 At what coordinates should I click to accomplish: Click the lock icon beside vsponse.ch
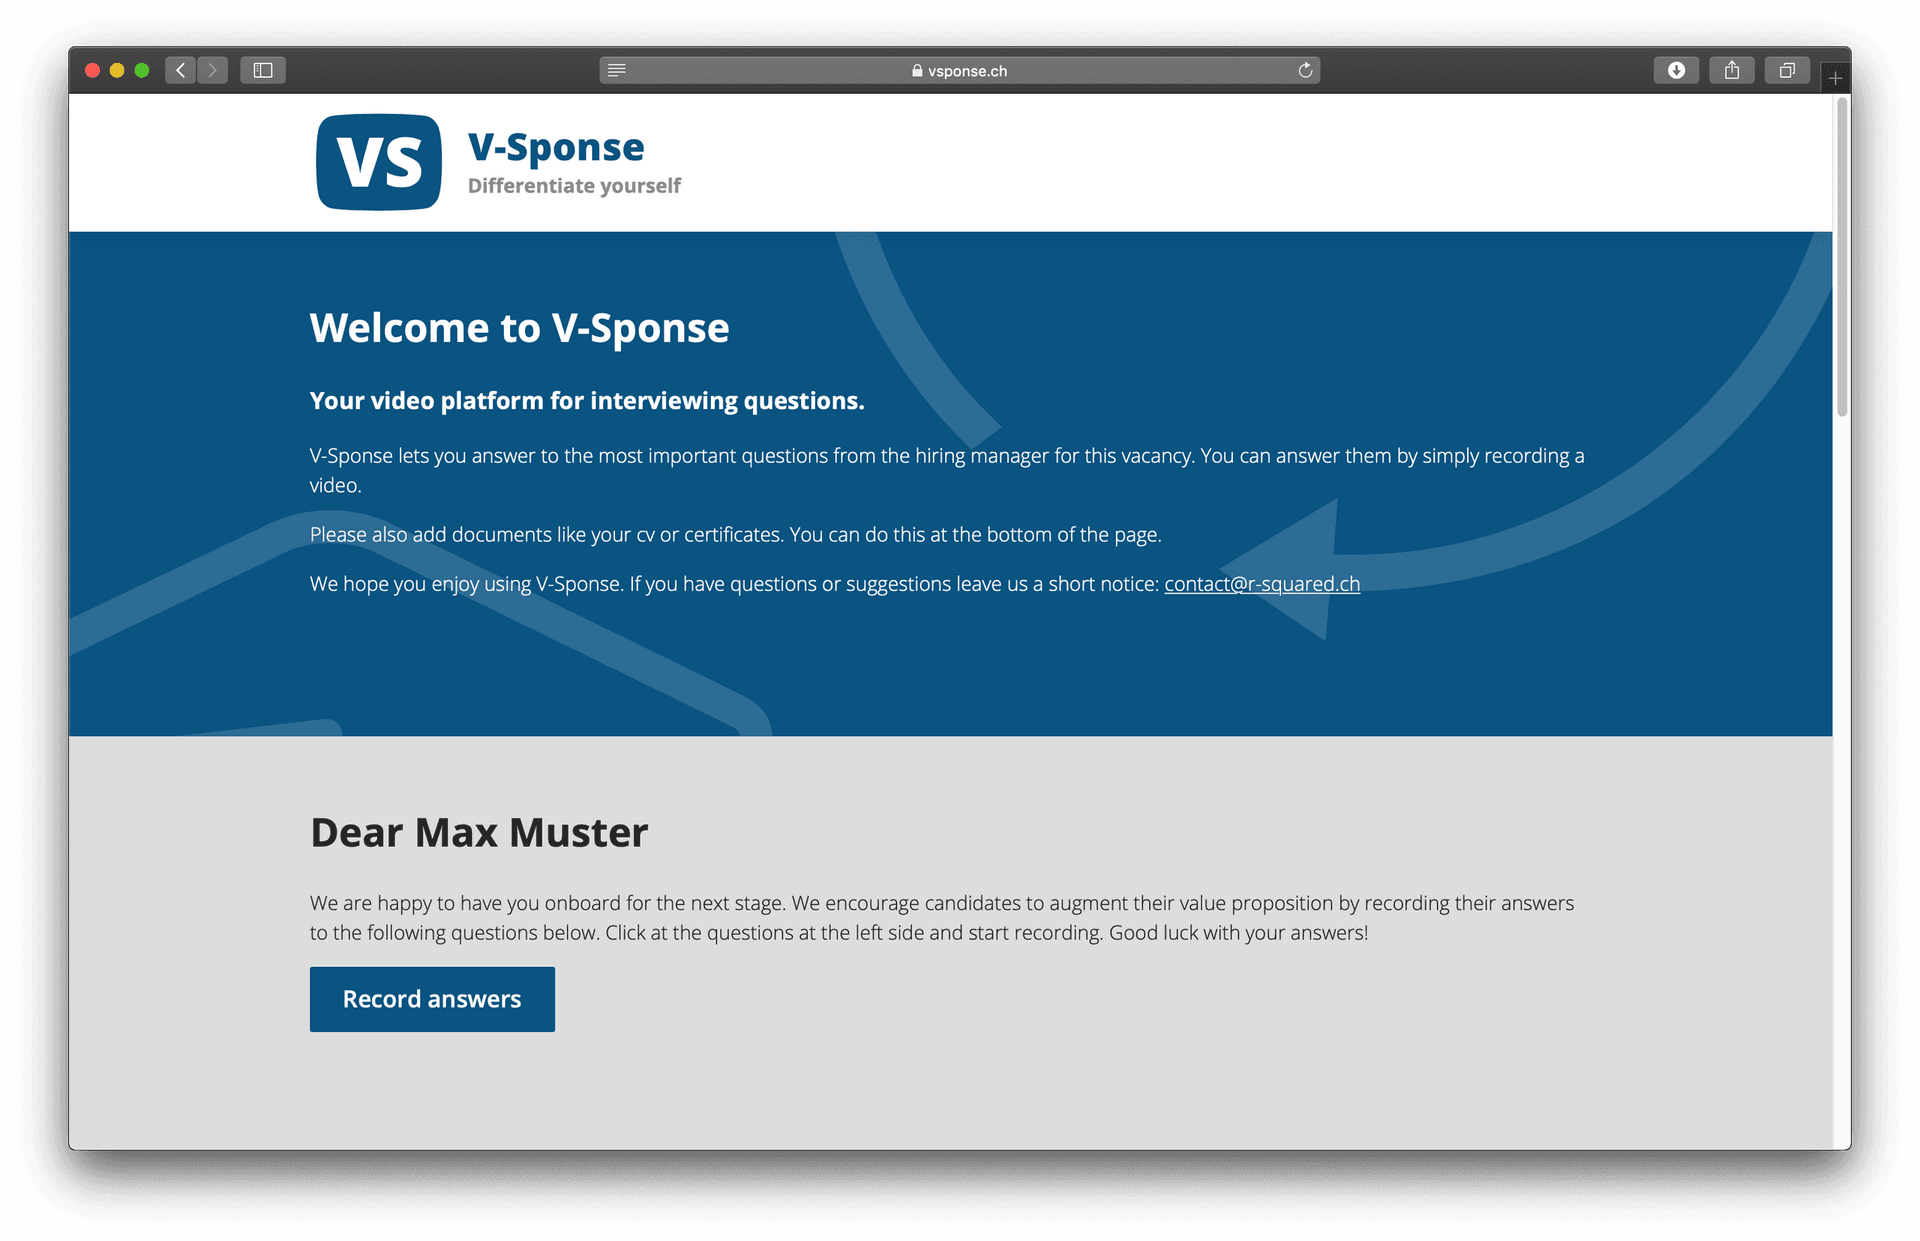[917, 71]
